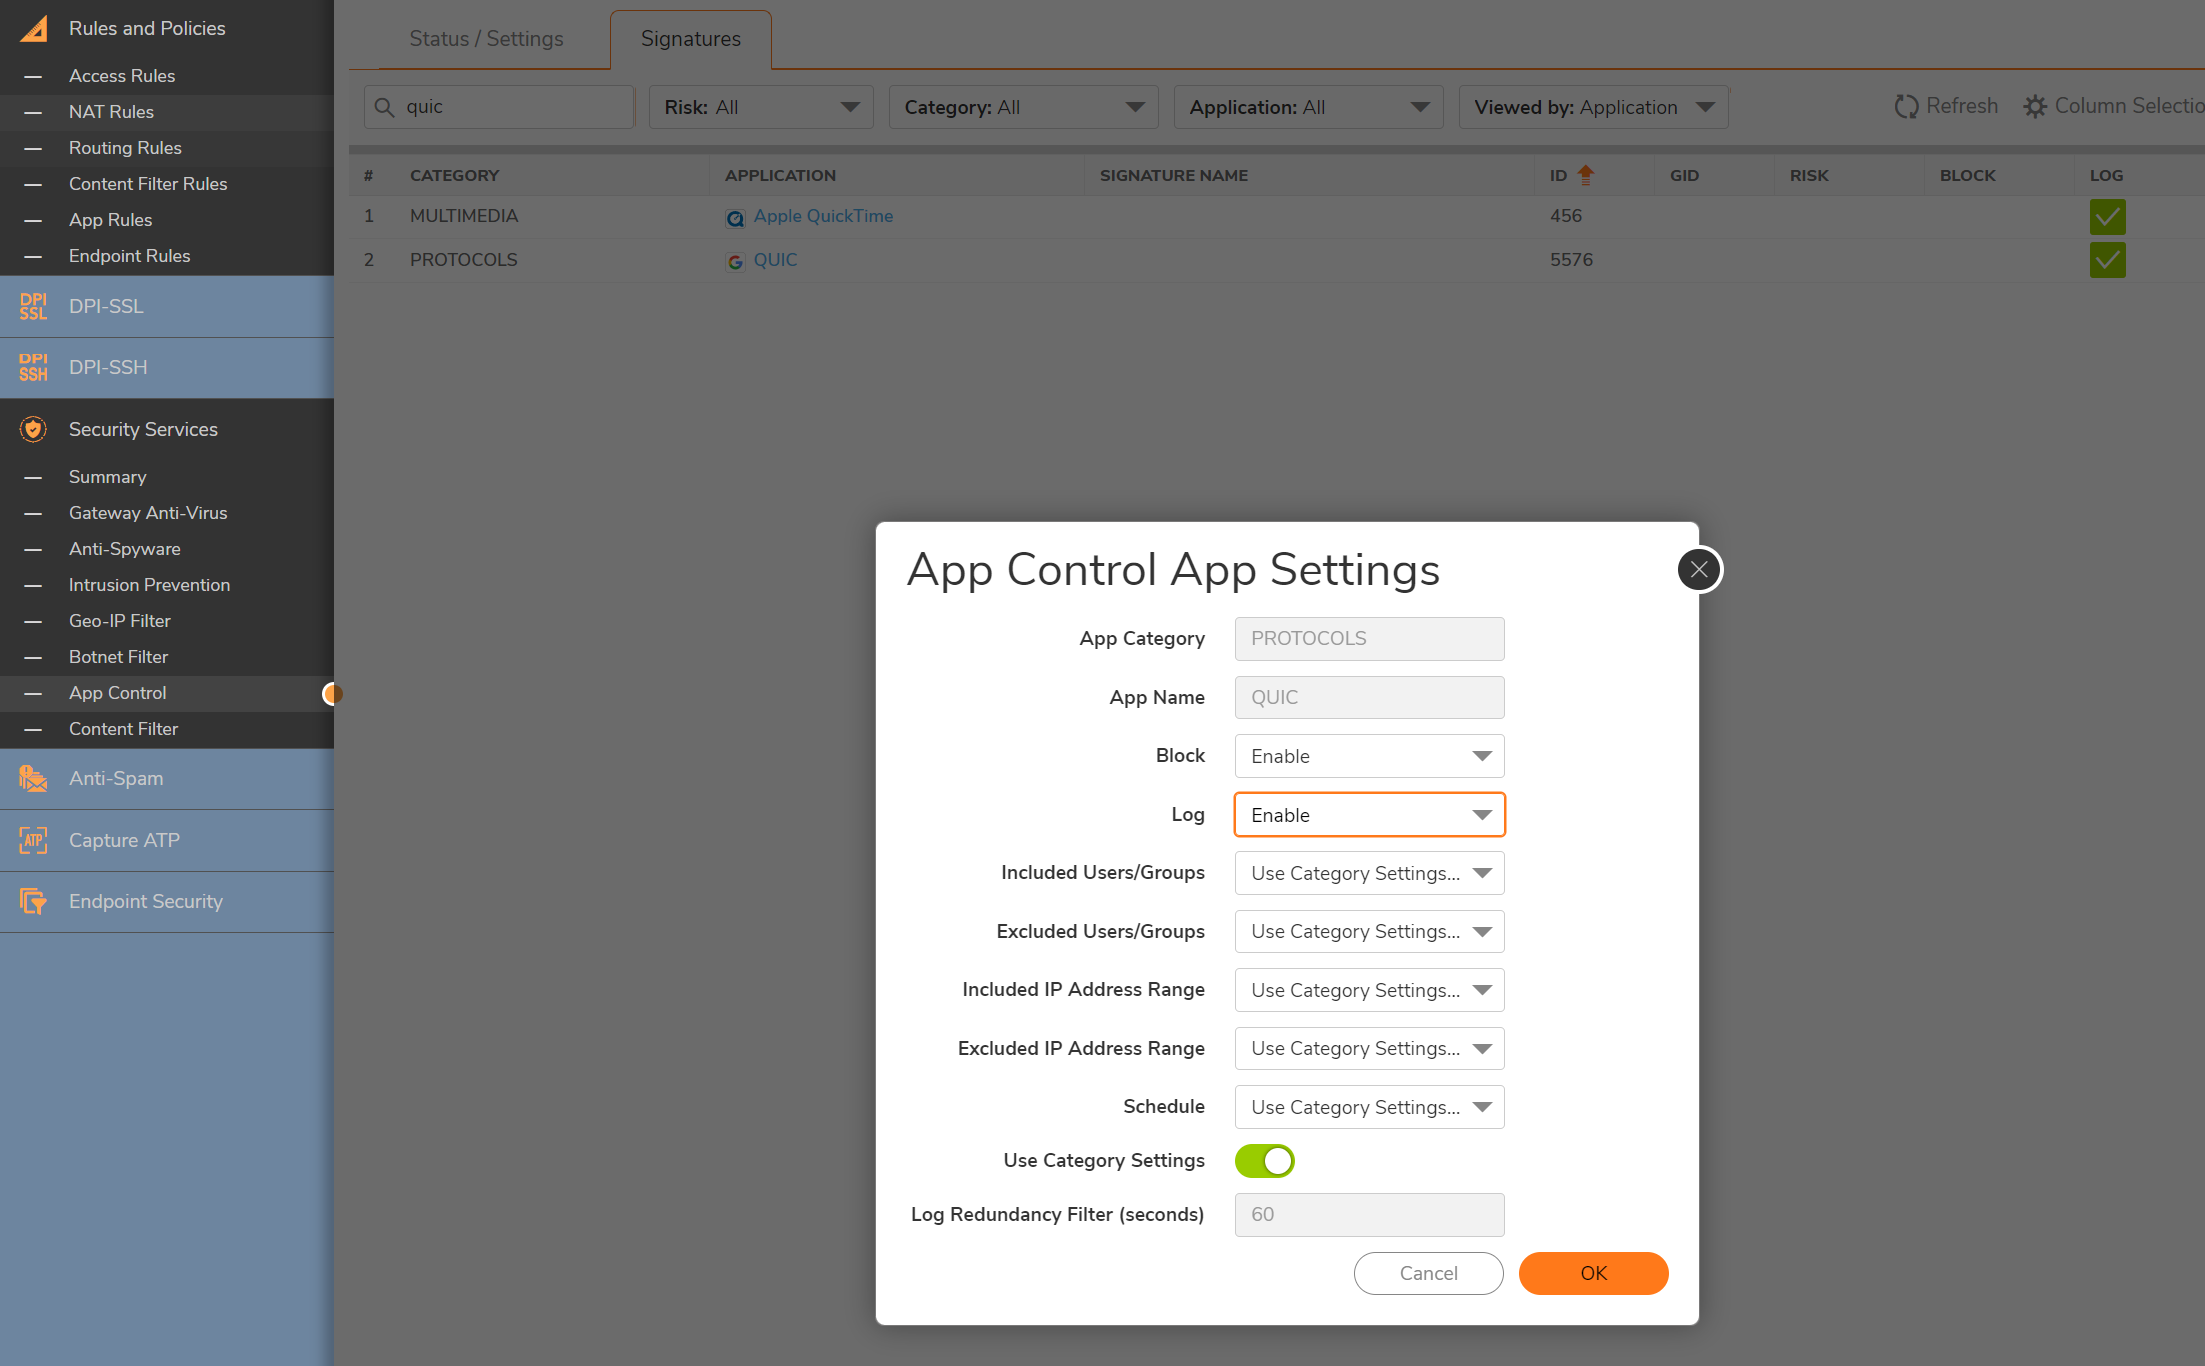Click the Refresh icon in toolbar
The width and height of the screenshot is (2205, 1366).
(1906, 106)
